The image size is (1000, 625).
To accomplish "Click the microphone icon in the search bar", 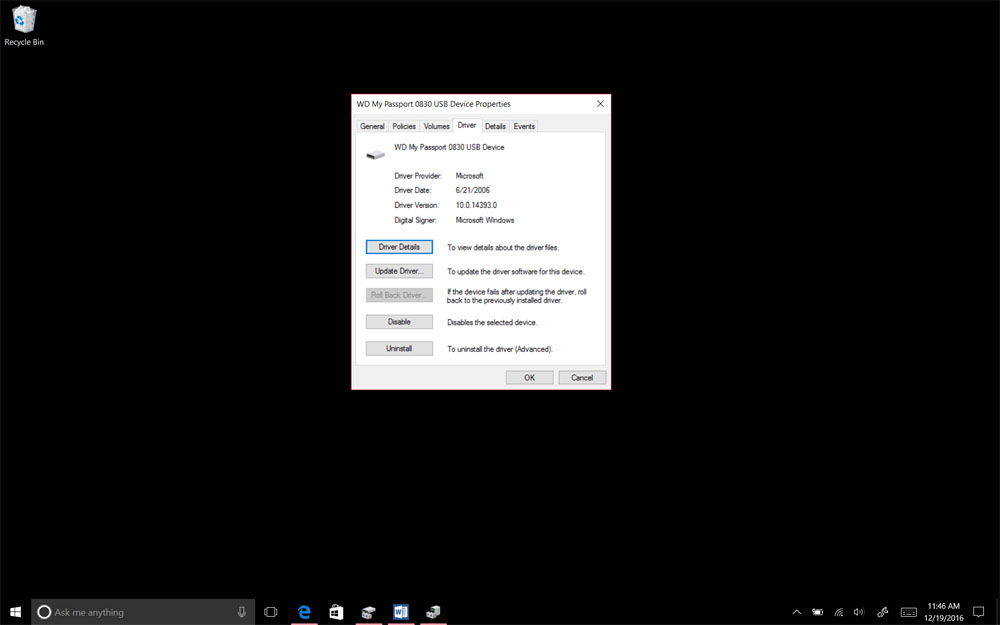I will click(240, 611).
